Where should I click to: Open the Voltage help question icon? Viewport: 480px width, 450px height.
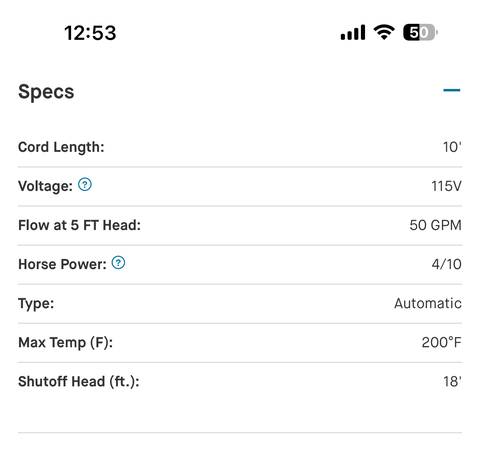tap(85, 184)
